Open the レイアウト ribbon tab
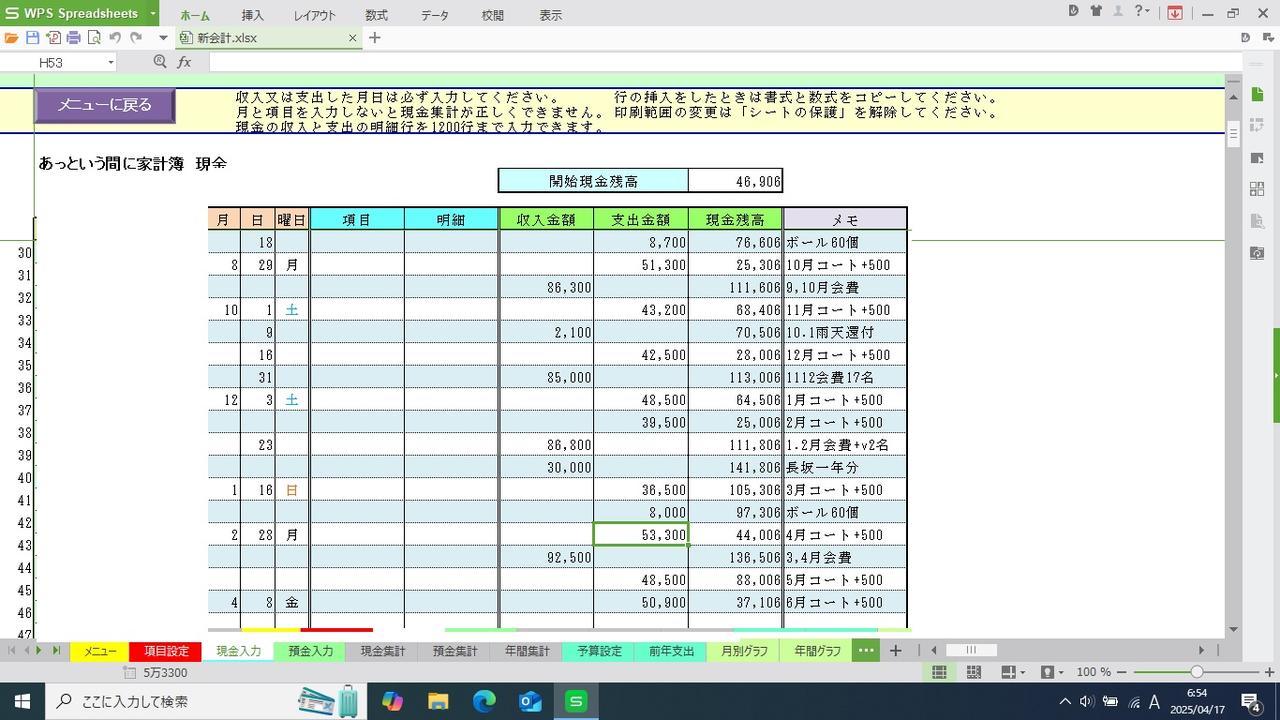The image size is (1280, 720). [315, 15]
